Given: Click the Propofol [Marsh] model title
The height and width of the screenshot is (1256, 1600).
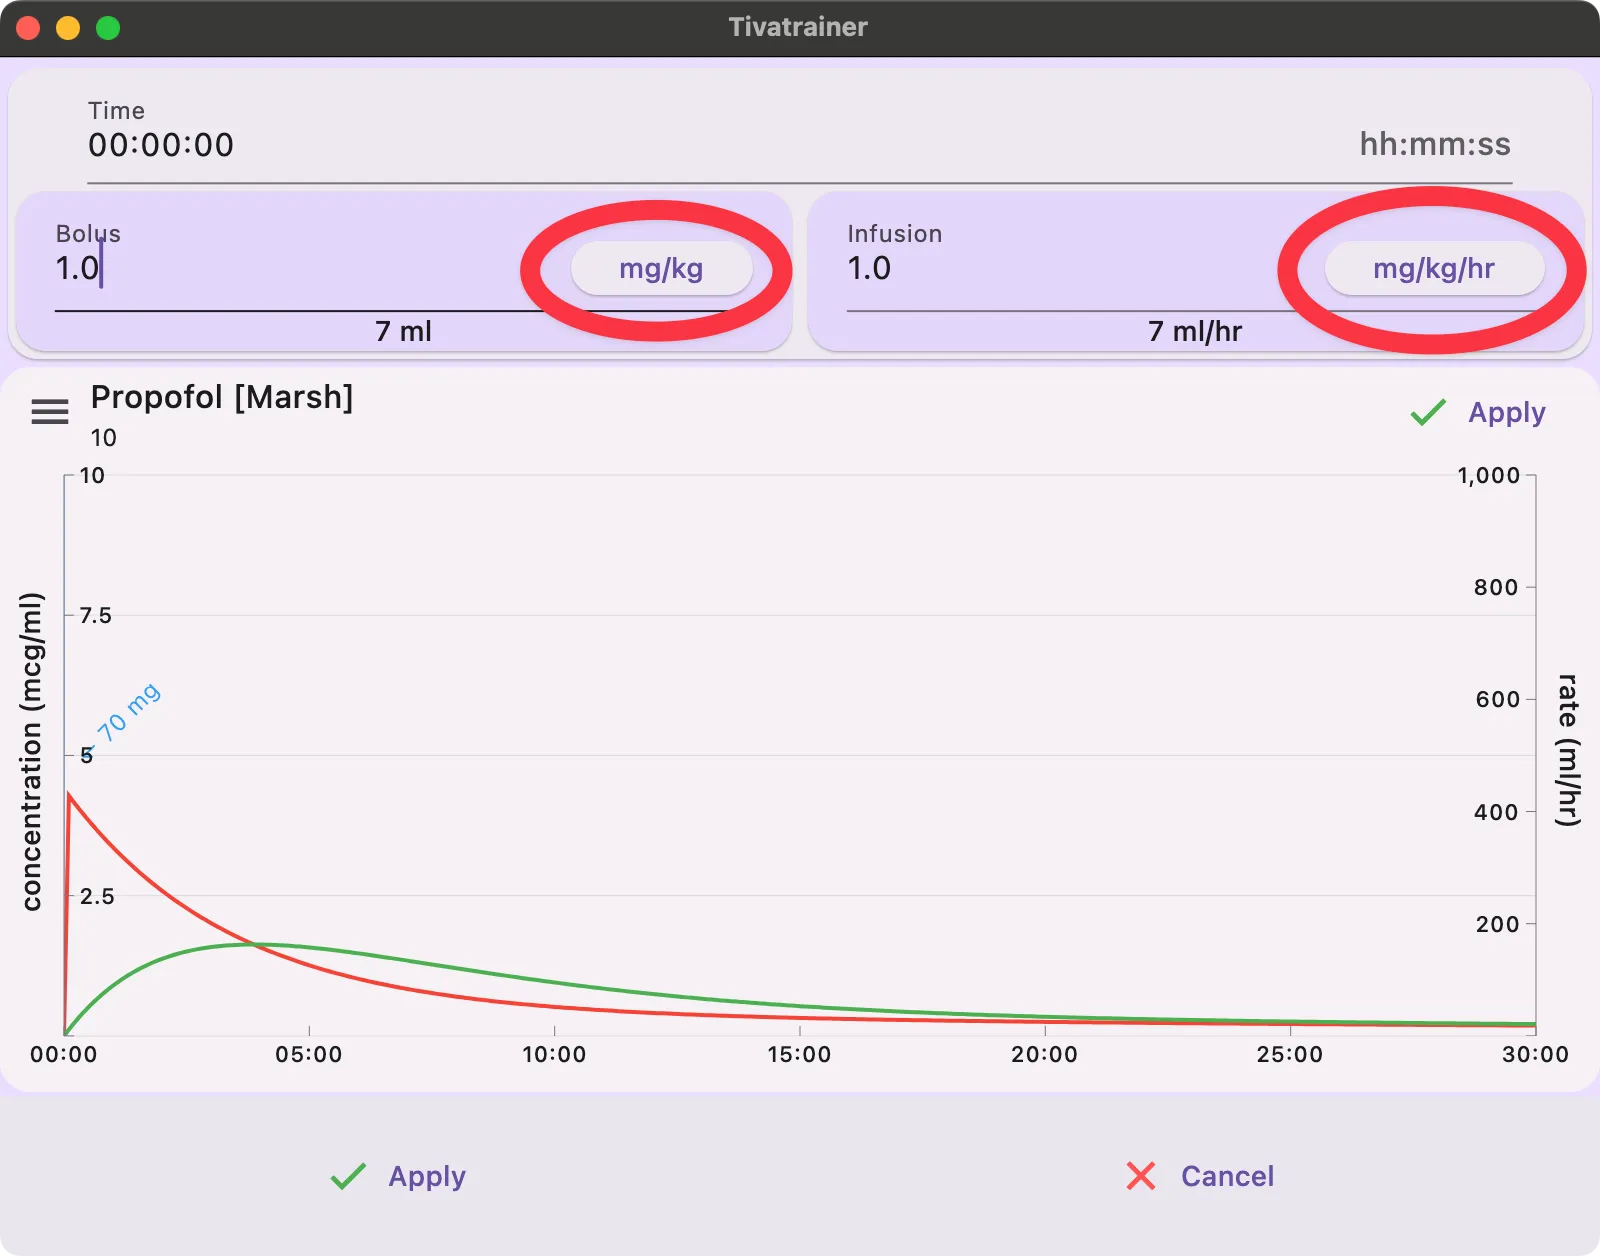Looking at the screenshot, I should (222, 397).
